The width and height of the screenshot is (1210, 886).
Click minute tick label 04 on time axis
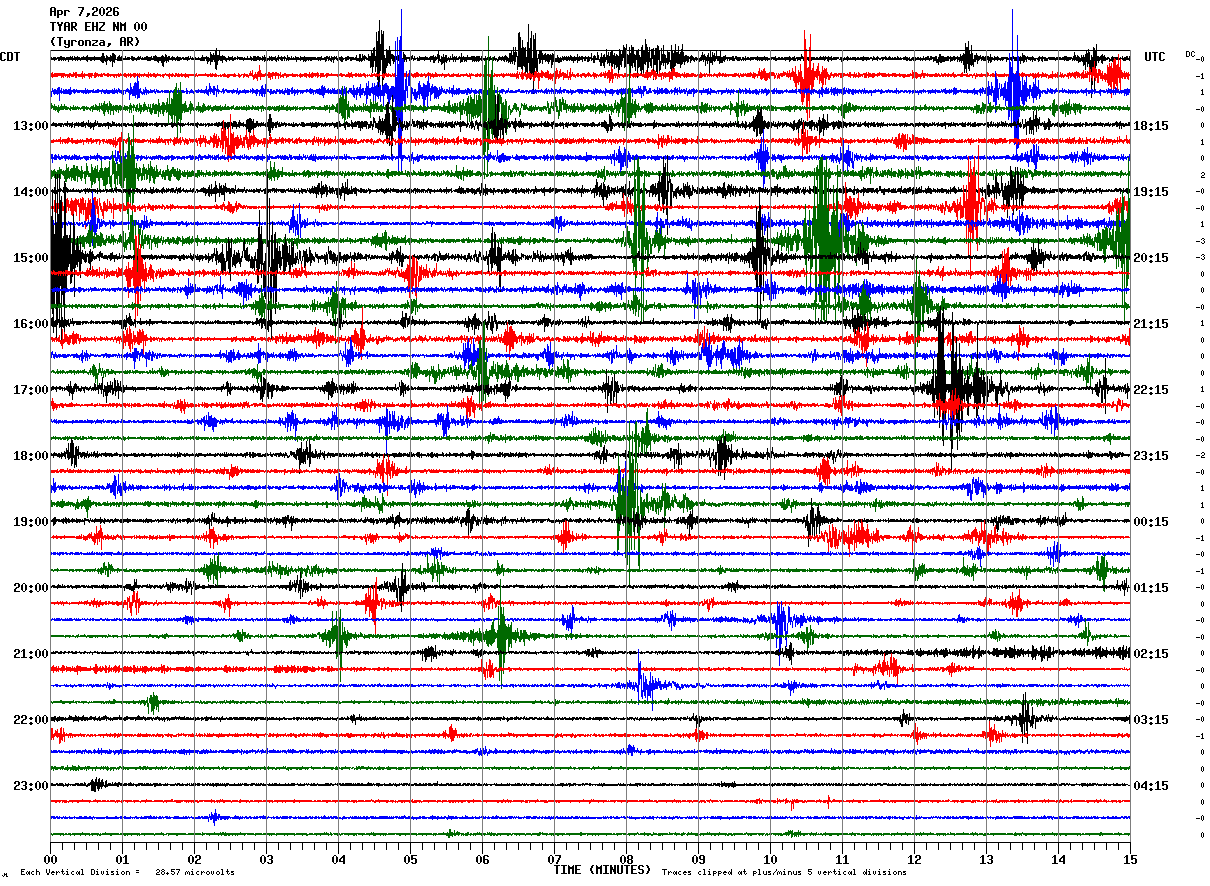pos(338,859)
